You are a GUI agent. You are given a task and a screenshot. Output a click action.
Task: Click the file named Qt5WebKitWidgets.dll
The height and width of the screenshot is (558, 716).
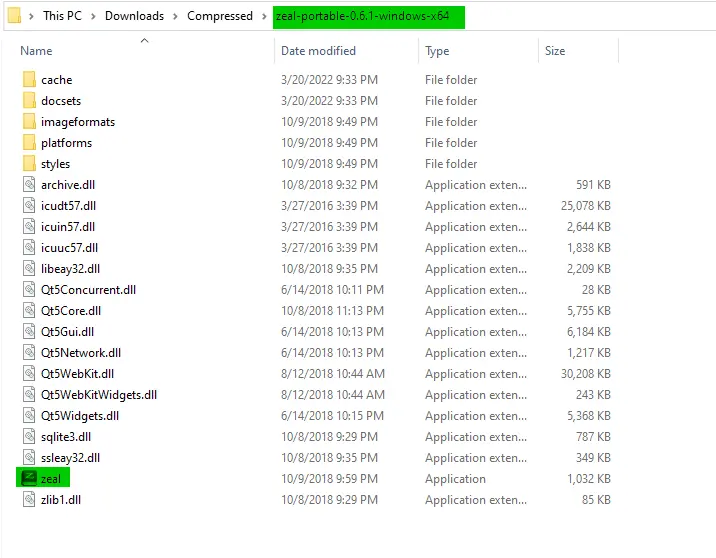click(x=99, y=395)
